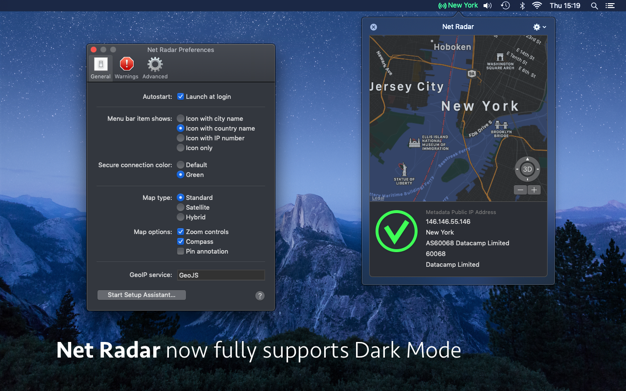Toggle Compass map option

coord(180,242)
